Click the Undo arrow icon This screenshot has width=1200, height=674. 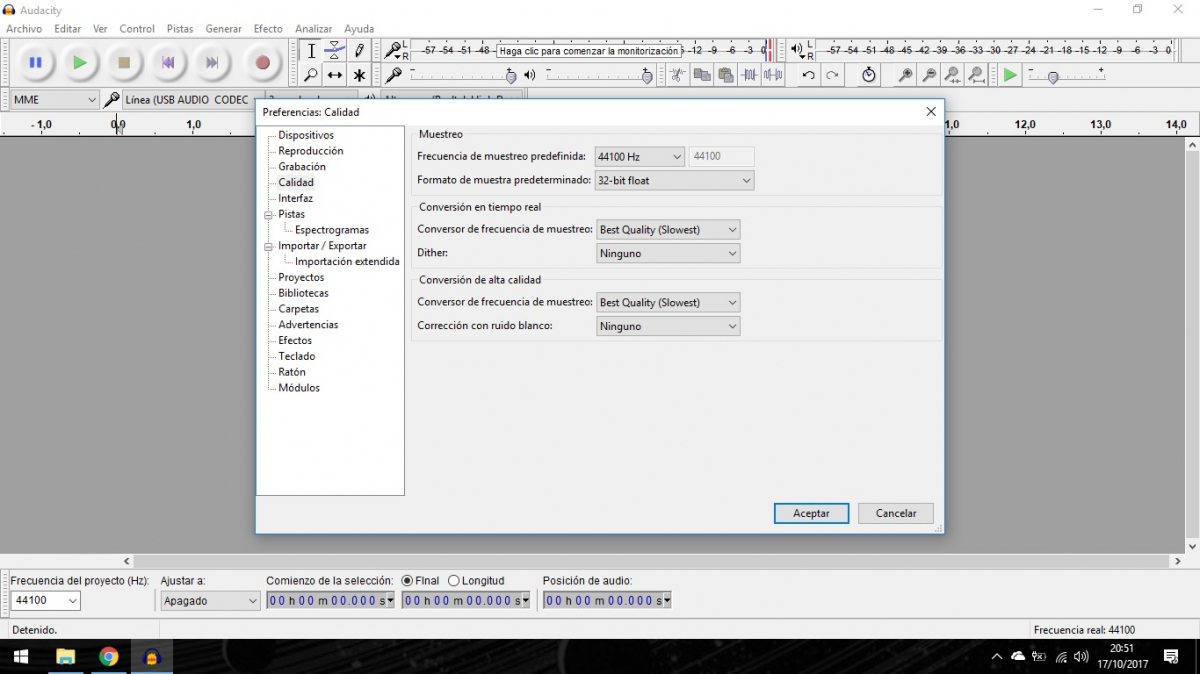click(808, 75)
